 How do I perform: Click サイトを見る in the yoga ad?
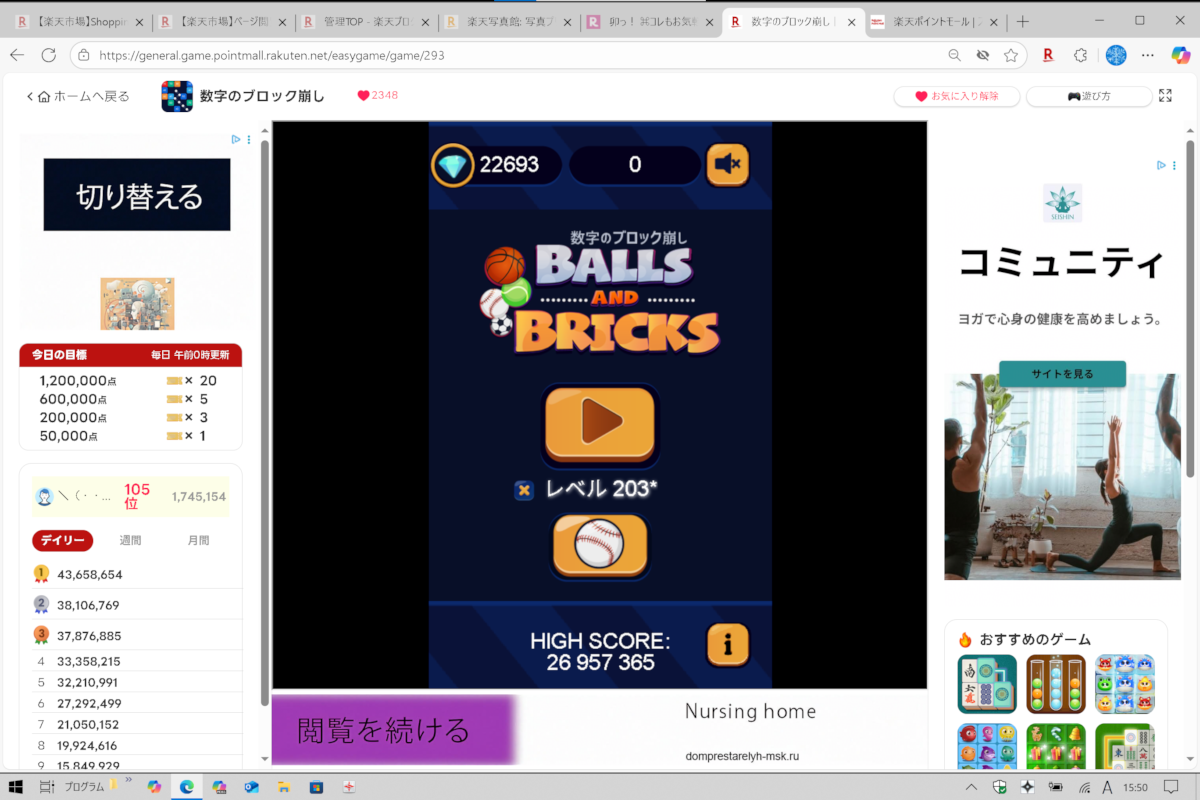pyautogui.click(x=1062, y=374)
